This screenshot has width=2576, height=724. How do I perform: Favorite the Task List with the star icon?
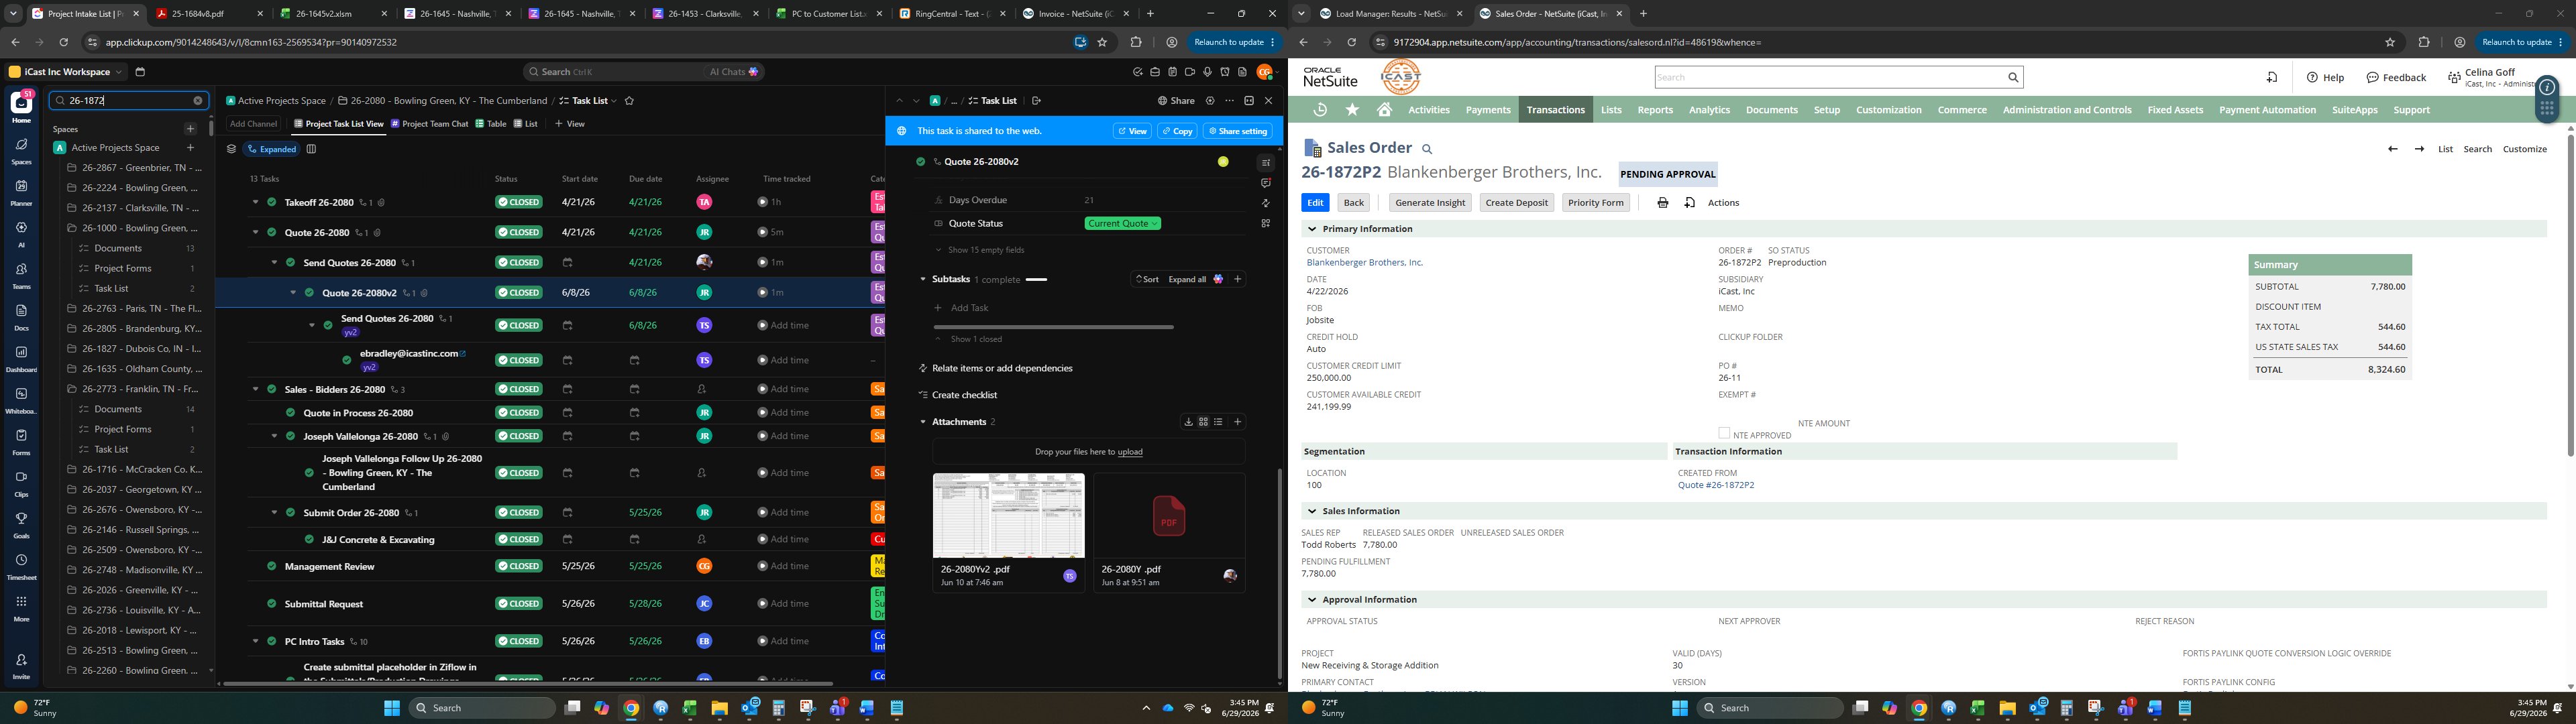point(629,101)
